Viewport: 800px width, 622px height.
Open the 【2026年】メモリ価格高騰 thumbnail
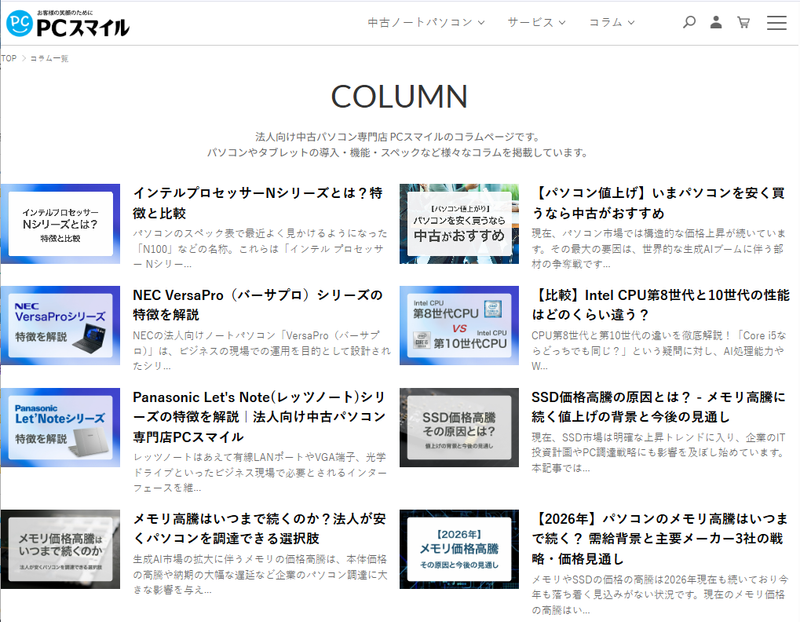[459, 549]
